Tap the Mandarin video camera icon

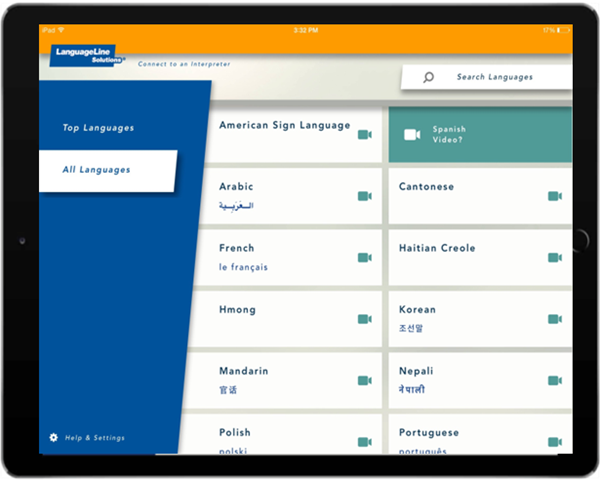[x=364, y=380]
